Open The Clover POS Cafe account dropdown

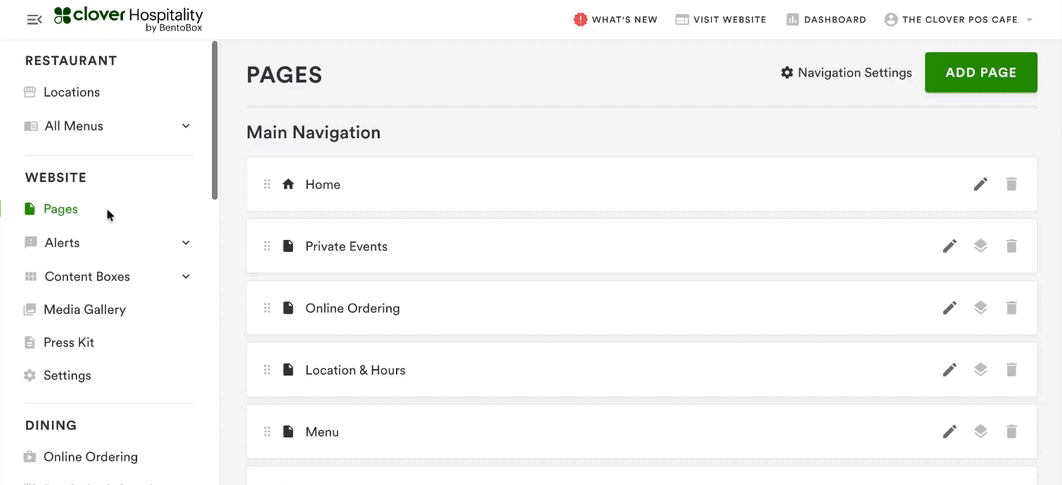point(959,19)
